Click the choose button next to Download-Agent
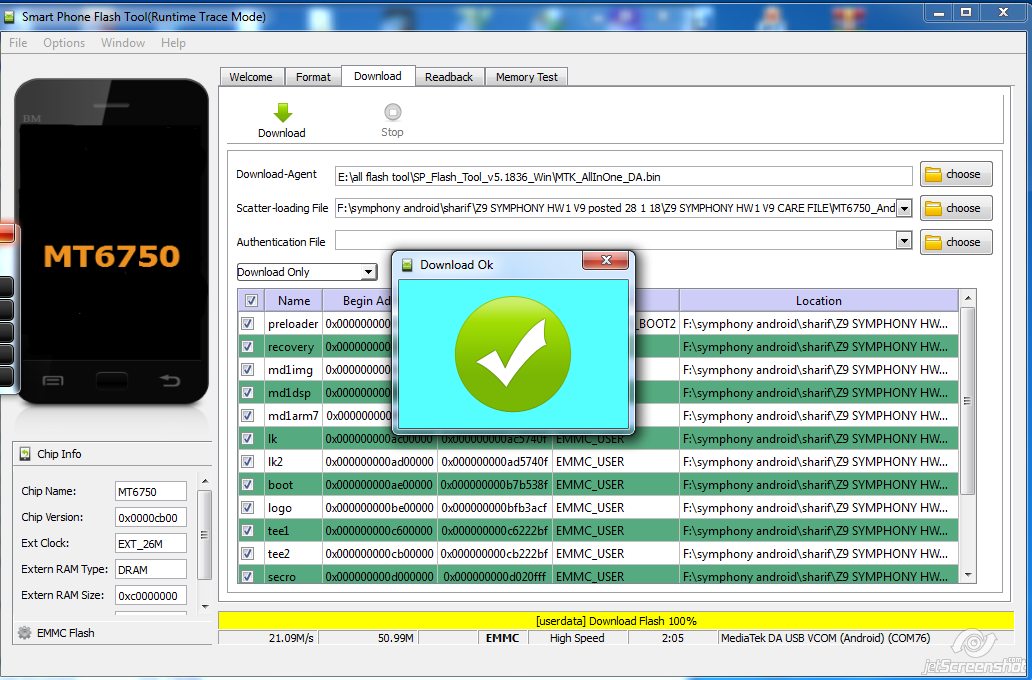Screen dimensions: 1032x680 [955, 174]
